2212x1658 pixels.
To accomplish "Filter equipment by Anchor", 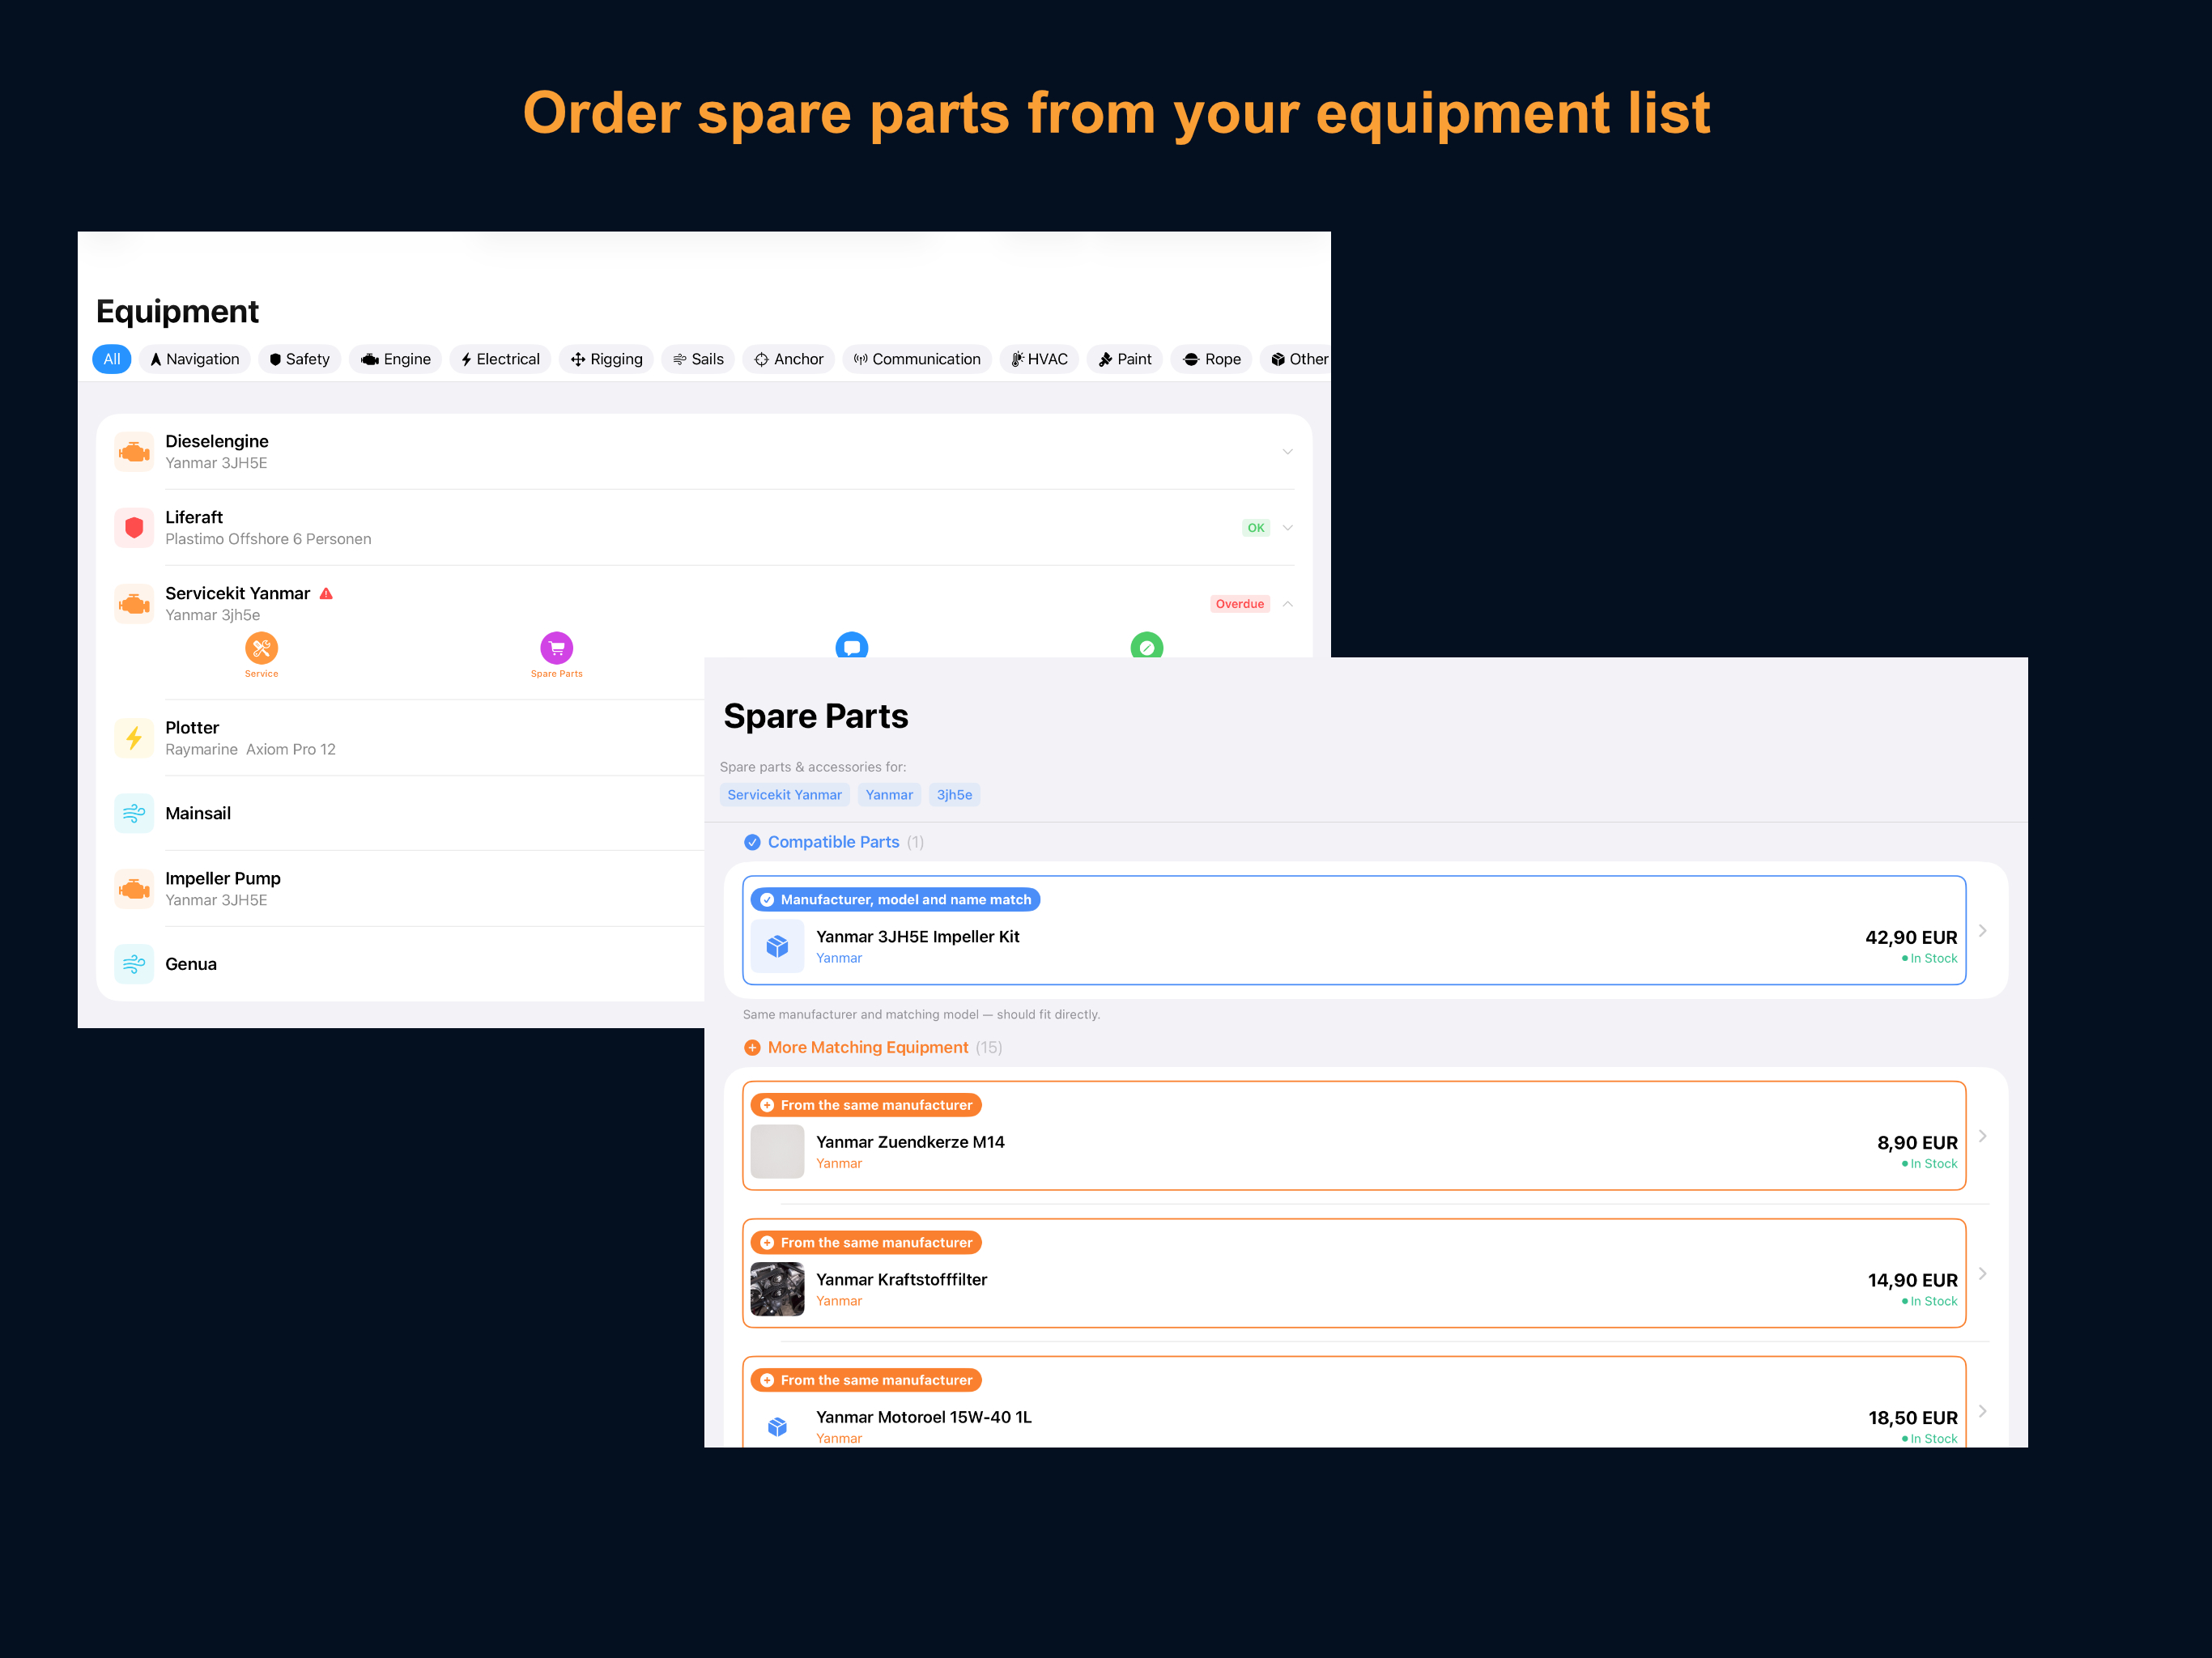I will click(789, 359).
